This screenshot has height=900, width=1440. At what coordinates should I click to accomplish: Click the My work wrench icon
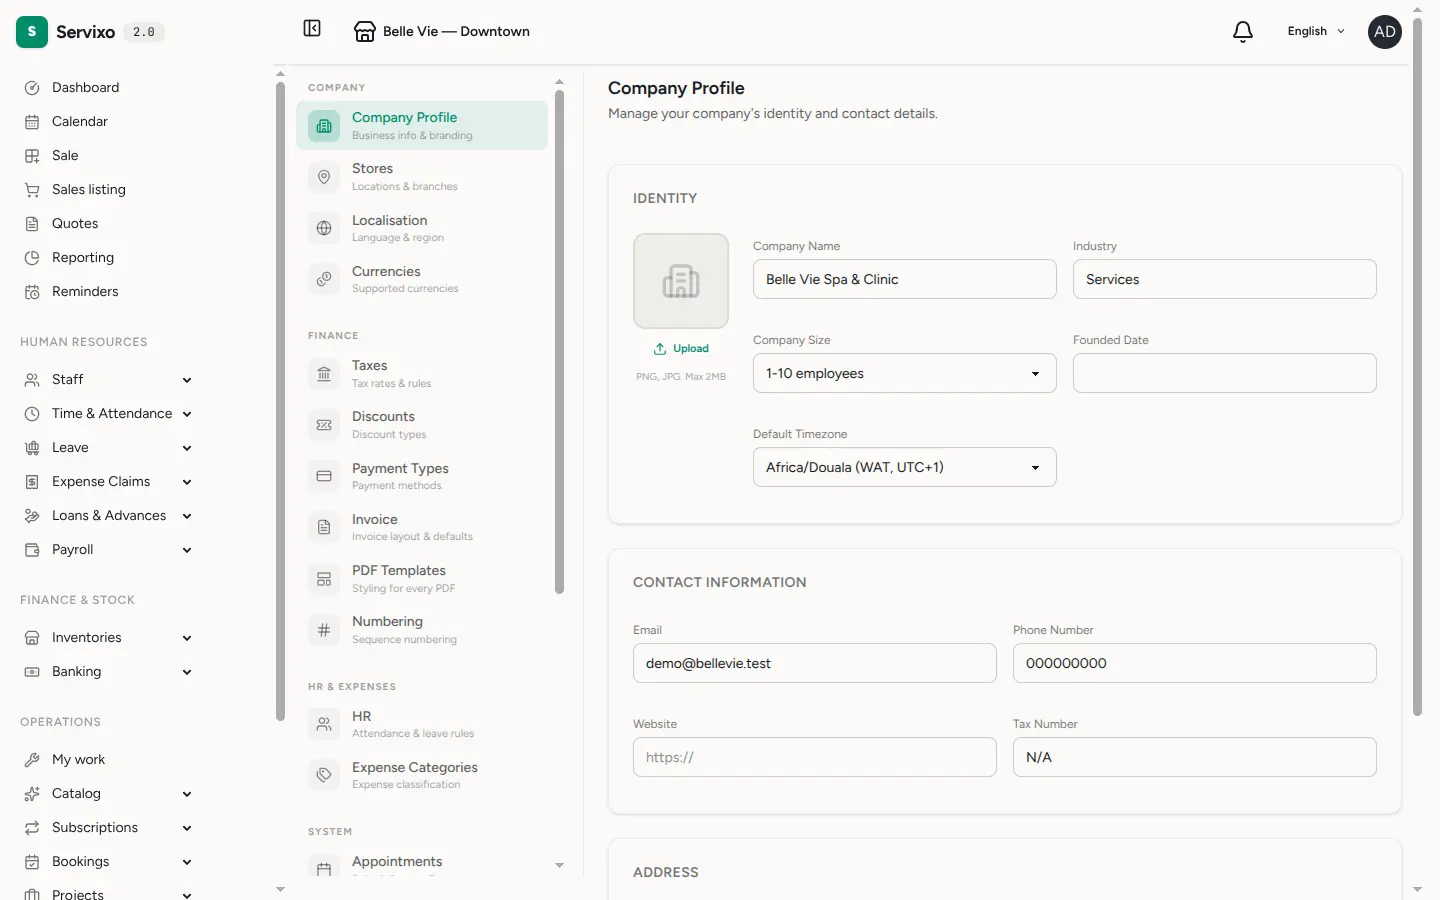(x=32, y=760)
